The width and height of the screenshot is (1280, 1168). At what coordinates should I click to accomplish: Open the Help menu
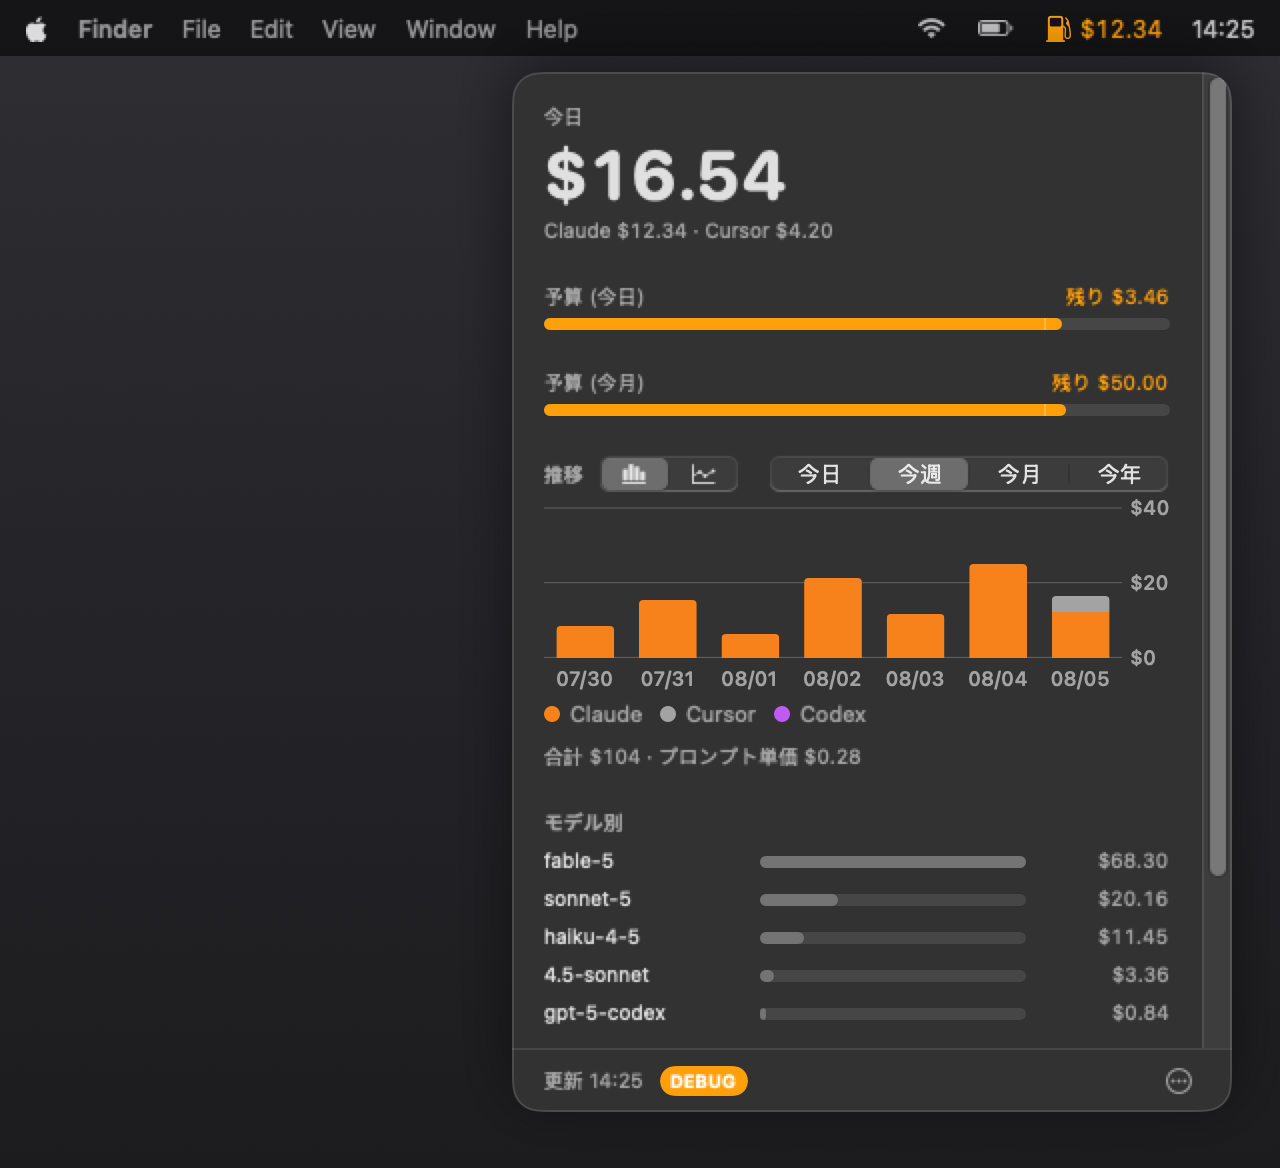click(551, 29)
